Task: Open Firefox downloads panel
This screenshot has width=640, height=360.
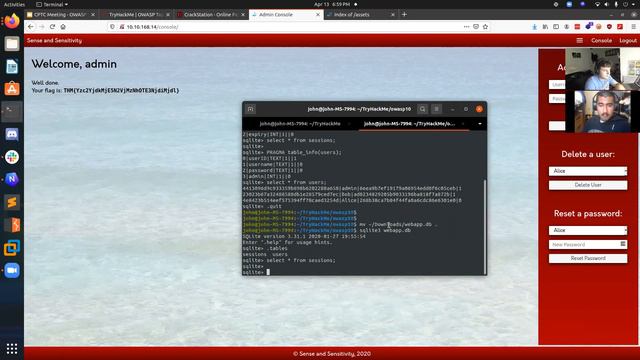Action: pos(534,27)
